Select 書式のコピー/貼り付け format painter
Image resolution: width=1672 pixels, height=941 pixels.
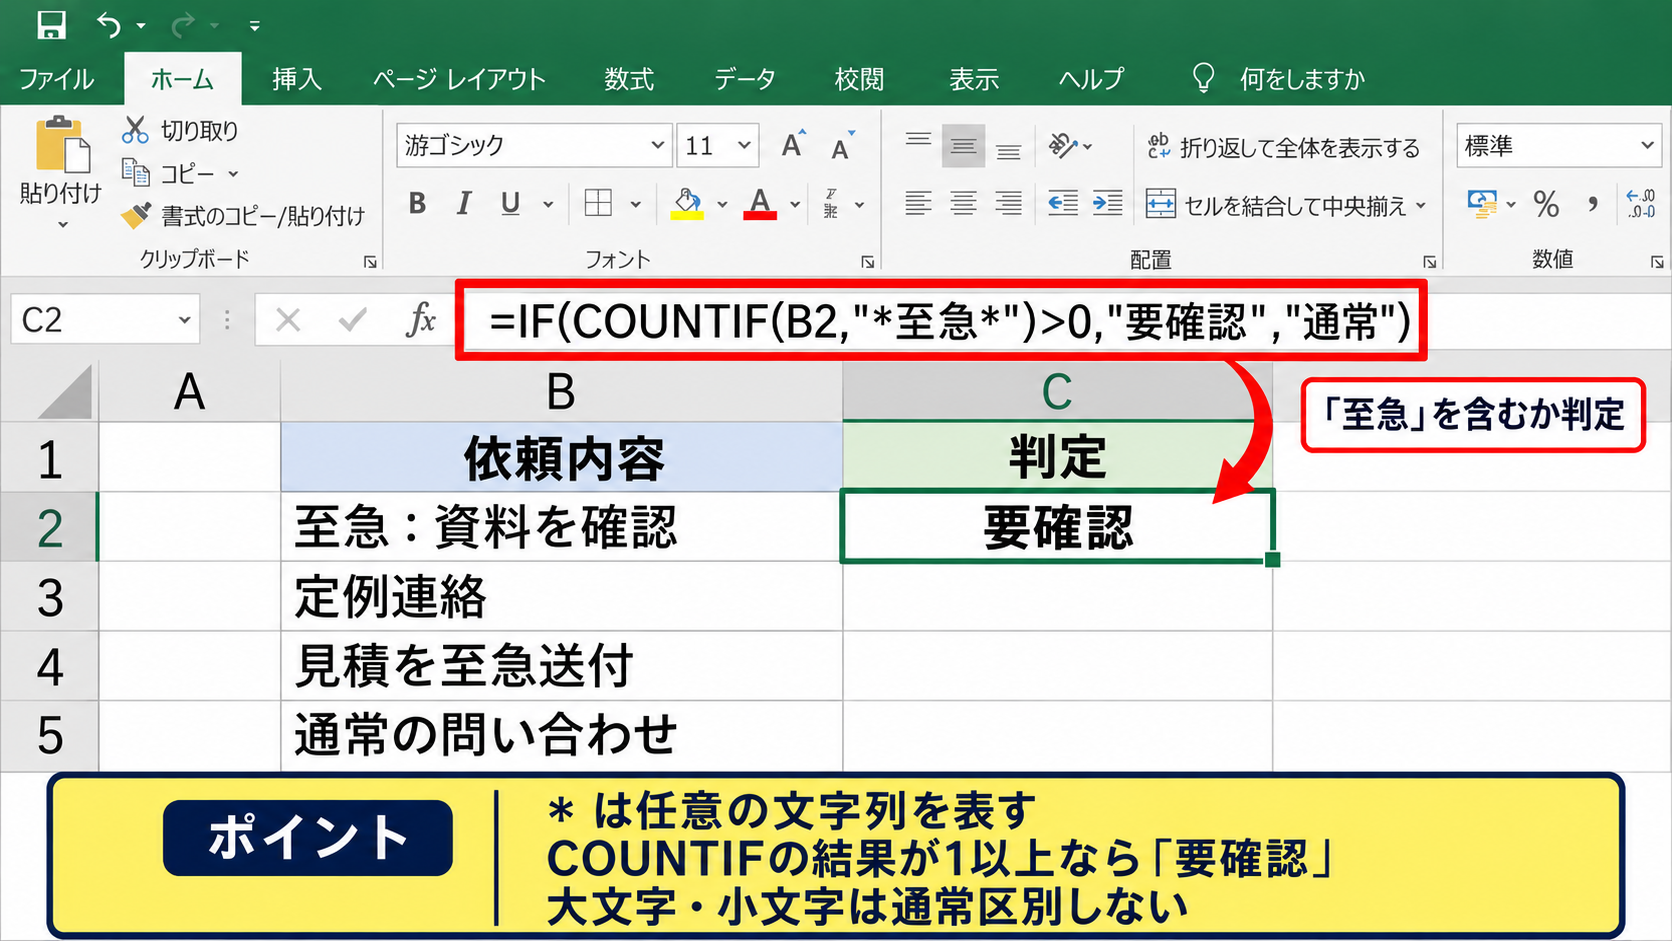coord(243,216)
